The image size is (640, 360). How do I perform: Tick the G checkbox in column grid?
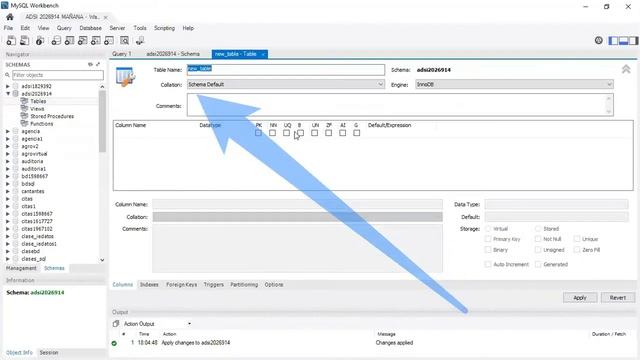pos(357,133)
